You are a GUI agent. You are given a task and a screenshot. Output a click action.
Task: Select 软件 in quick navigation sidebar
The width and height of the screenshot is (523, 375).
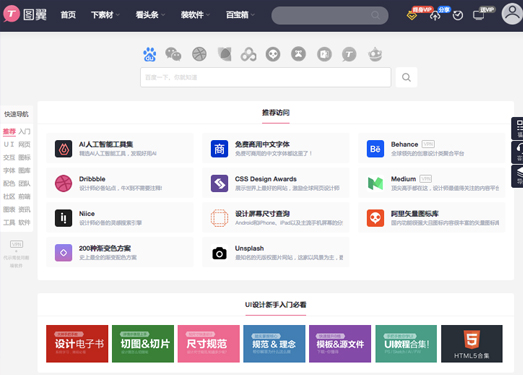[24, 223]
